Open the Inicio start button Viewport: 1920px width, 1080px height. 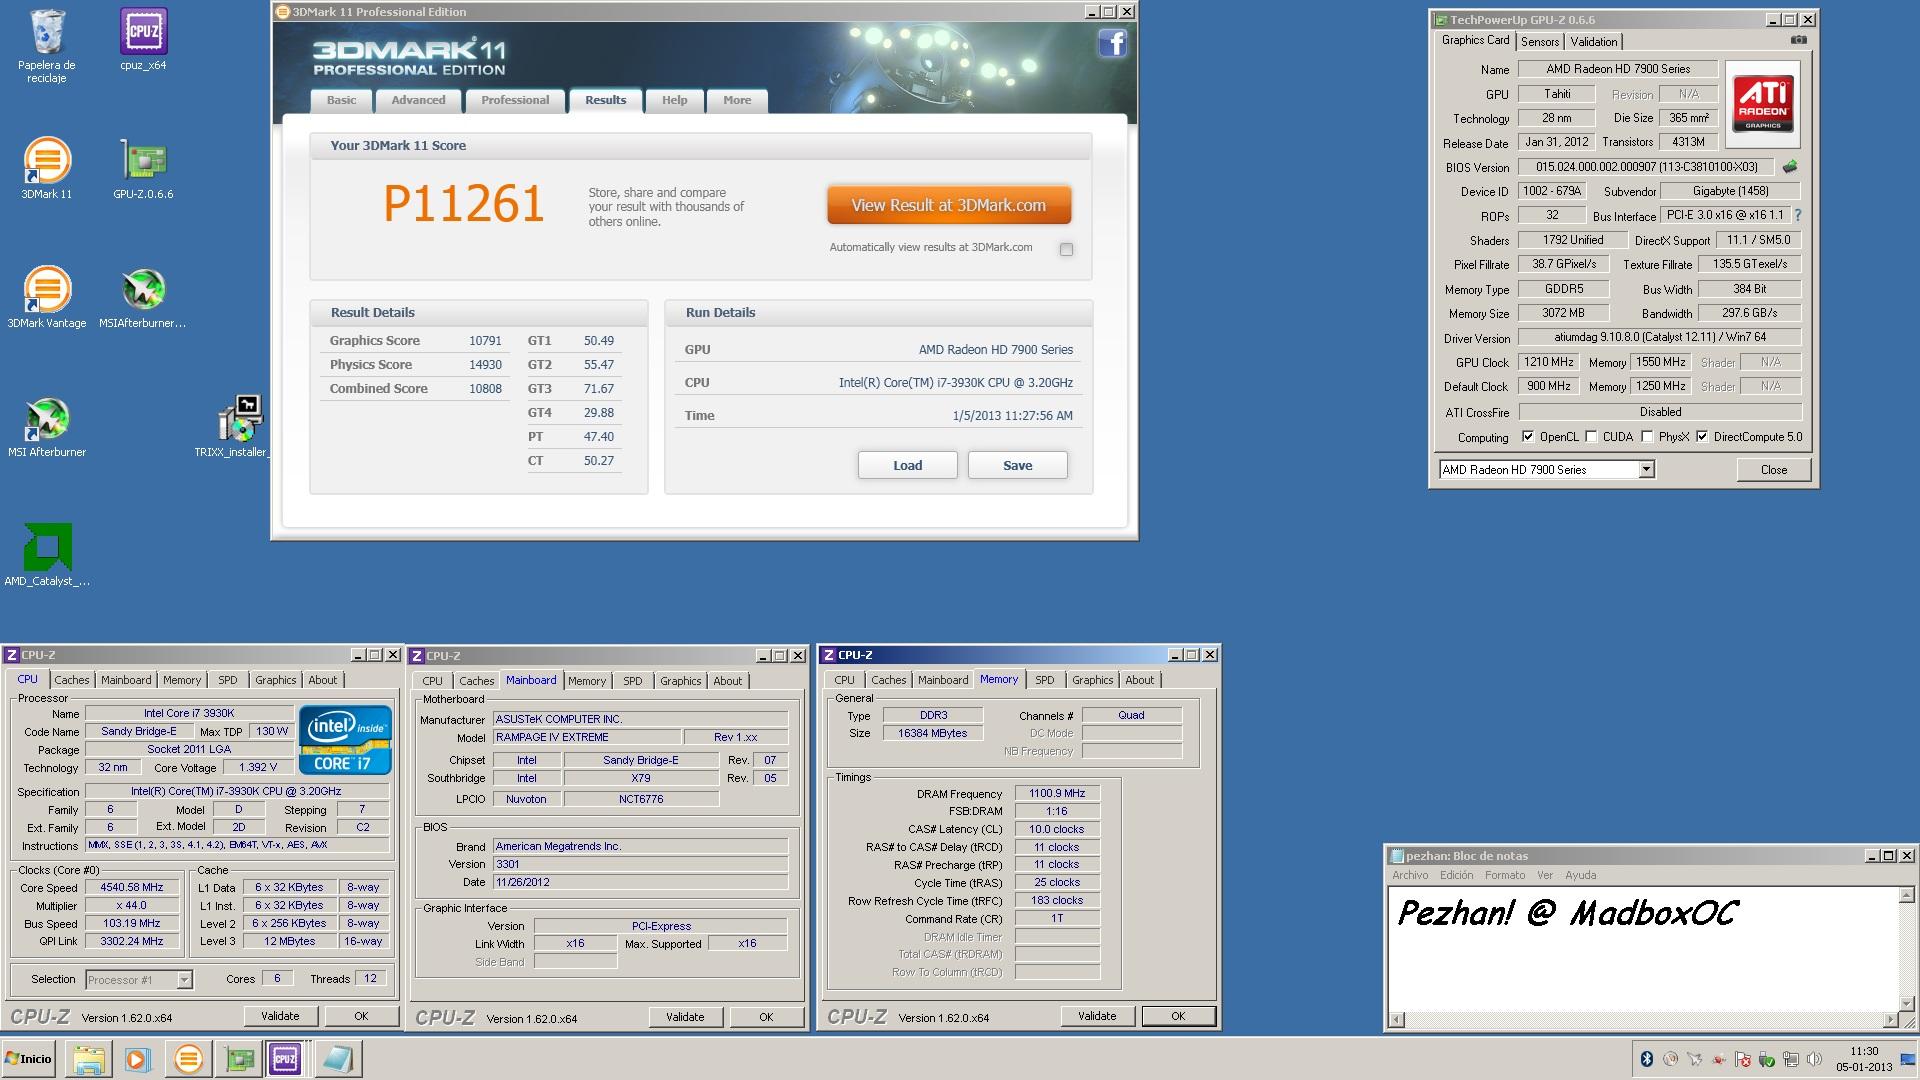coord(29,1058)
